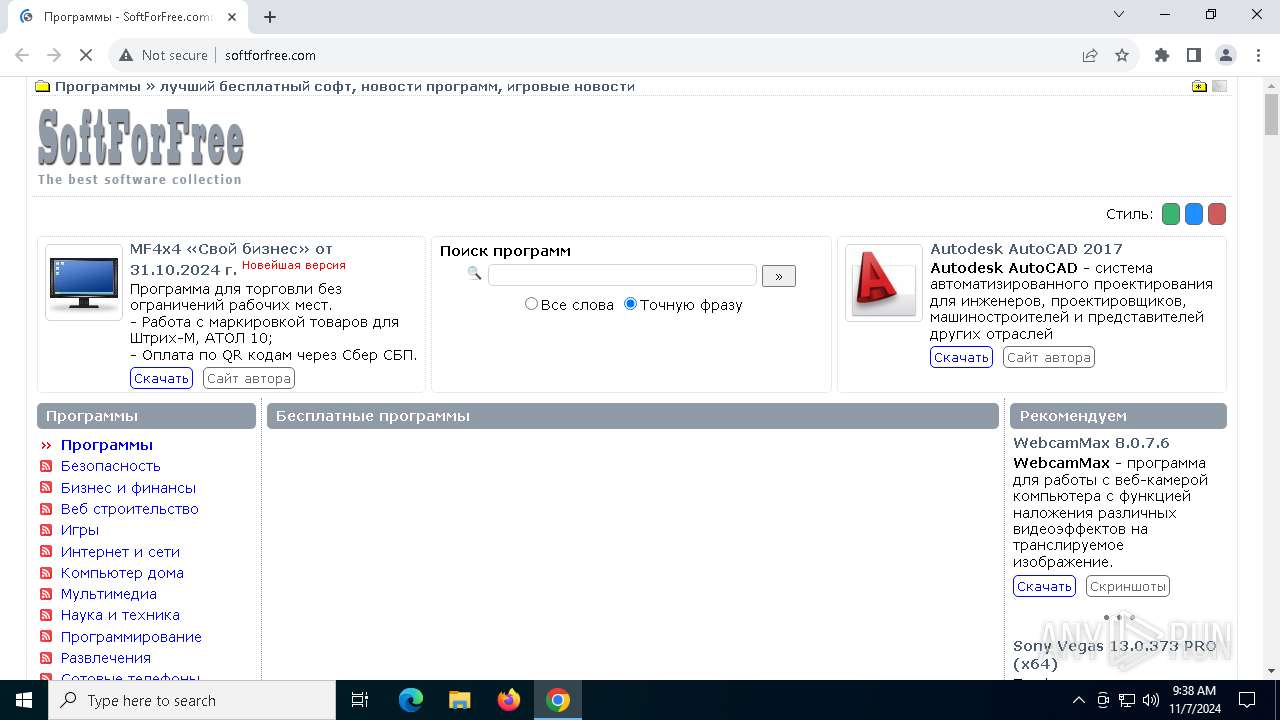Click the stop loading button
This screenshot has width=1280, height=720.
[x=86, y=55]
